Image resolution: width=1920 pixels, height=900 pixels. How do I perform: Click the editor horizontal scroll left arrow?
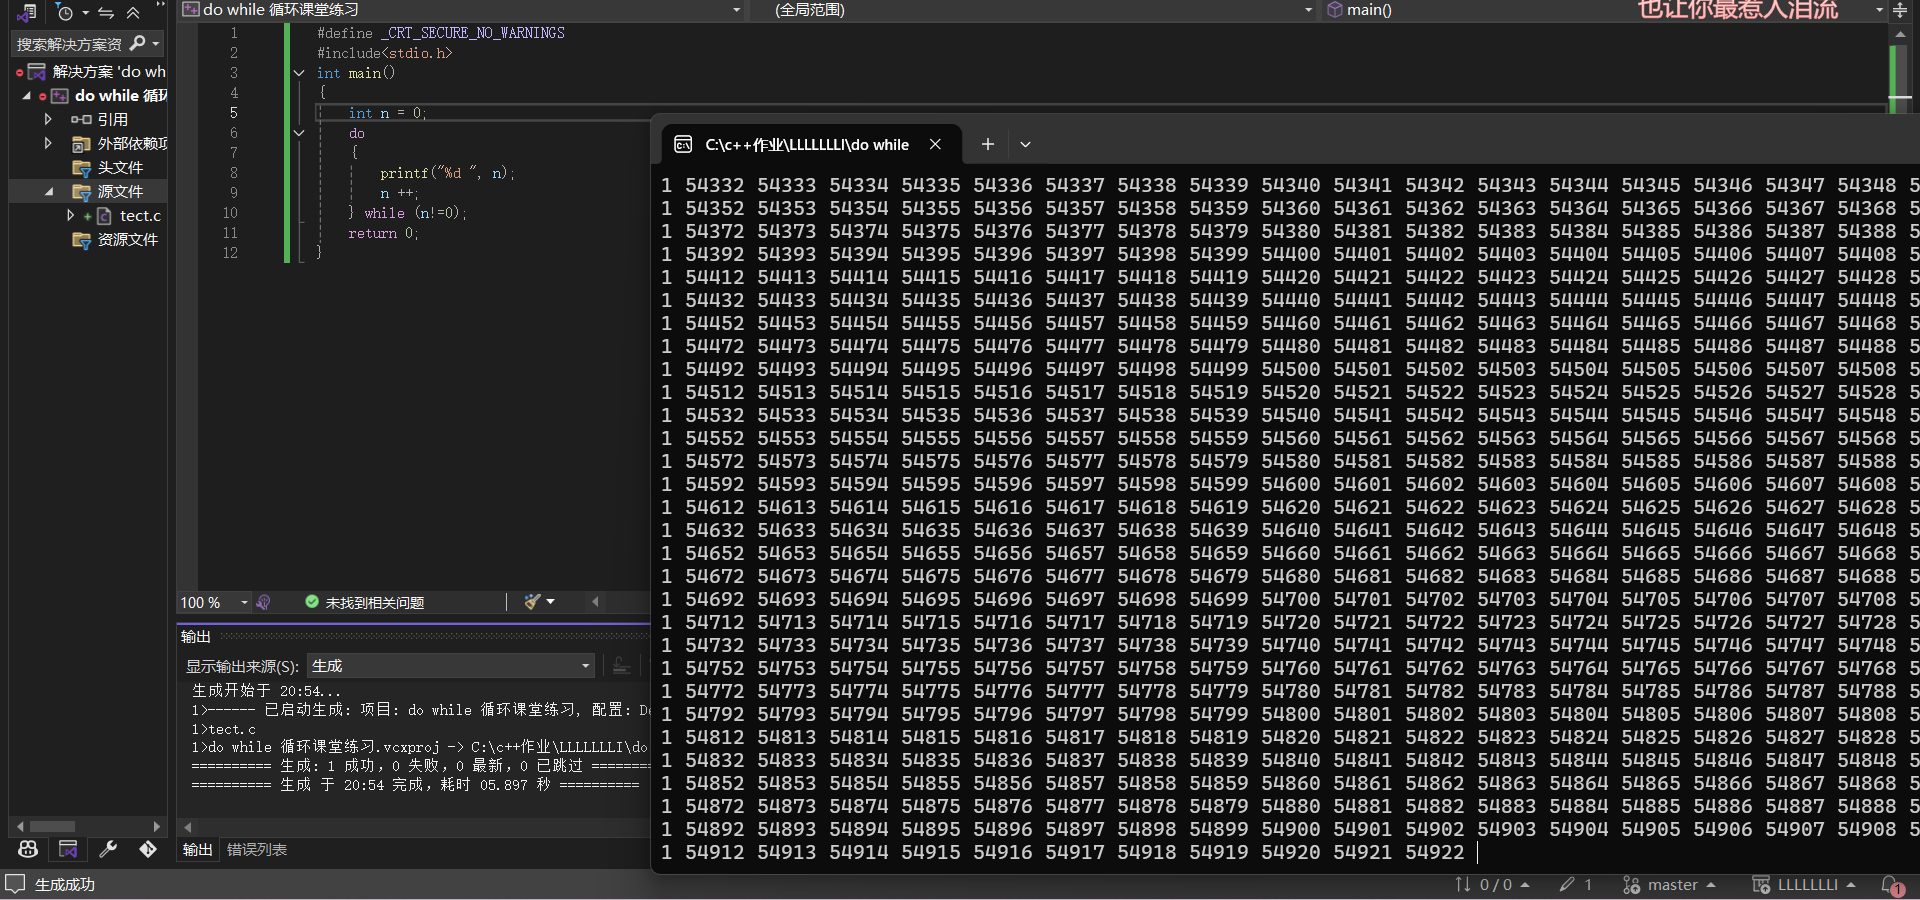coord(596,602)
